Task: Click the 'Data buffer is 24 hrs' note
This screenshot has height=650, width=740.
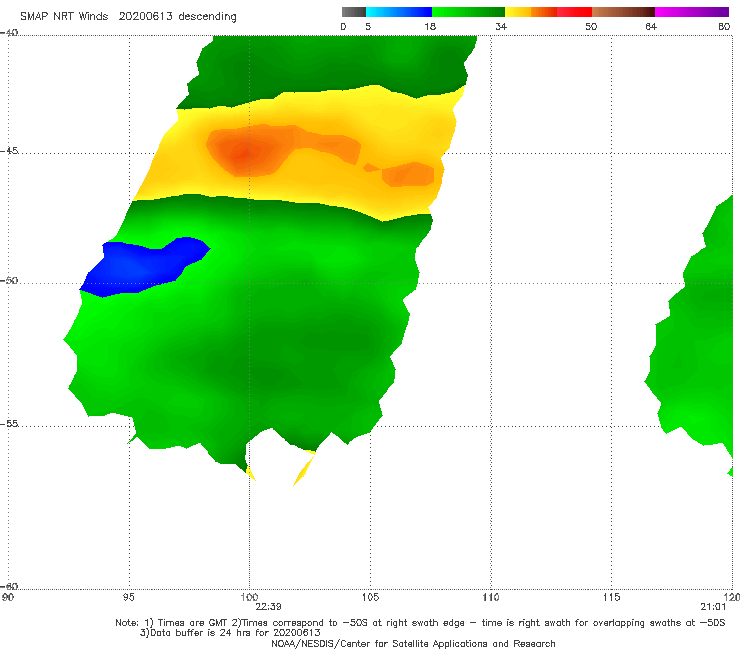Action: click(230, 633)
